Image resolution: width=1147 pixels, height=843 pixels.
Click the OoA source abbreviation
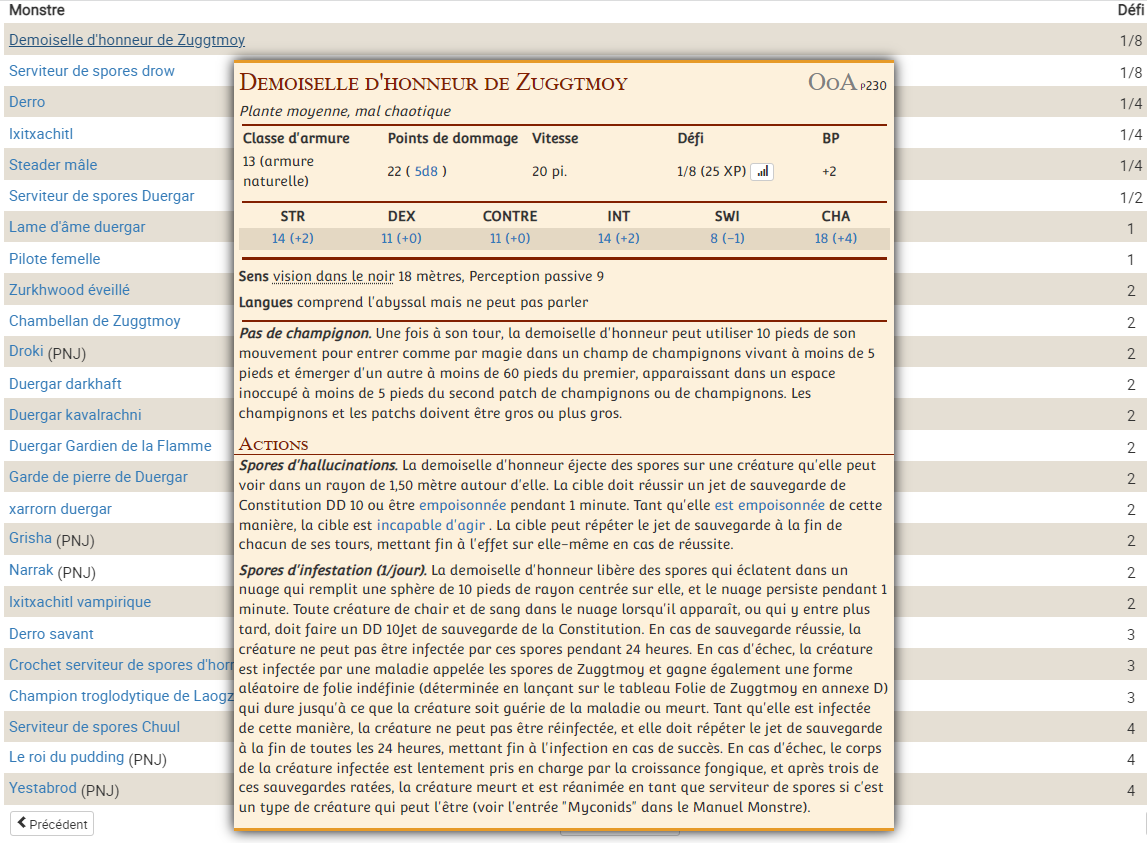click(832, 83)
